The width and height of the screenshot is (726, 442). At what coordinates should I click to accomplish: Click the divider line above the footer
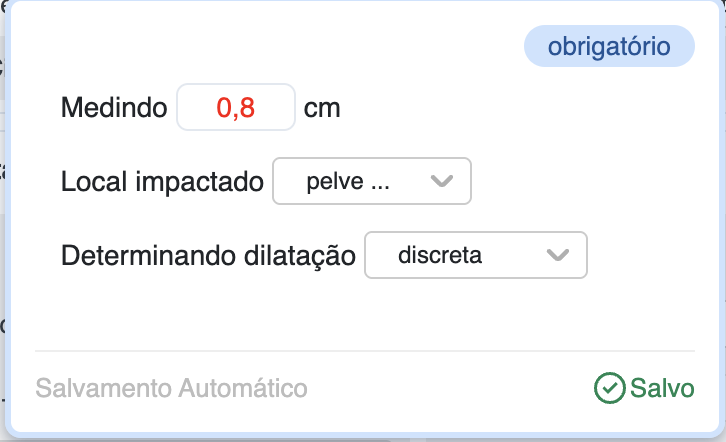(364, 351)
